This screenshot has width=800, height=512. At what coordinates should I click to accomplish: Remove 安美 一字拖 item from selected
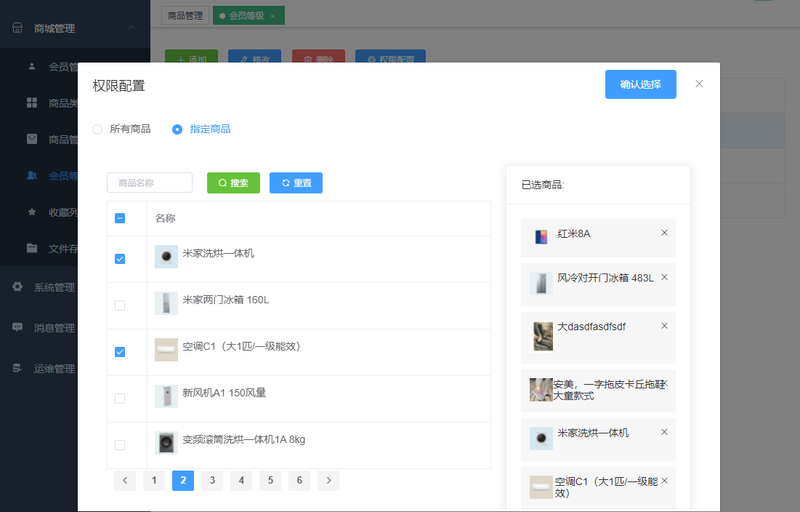(665, 383)
